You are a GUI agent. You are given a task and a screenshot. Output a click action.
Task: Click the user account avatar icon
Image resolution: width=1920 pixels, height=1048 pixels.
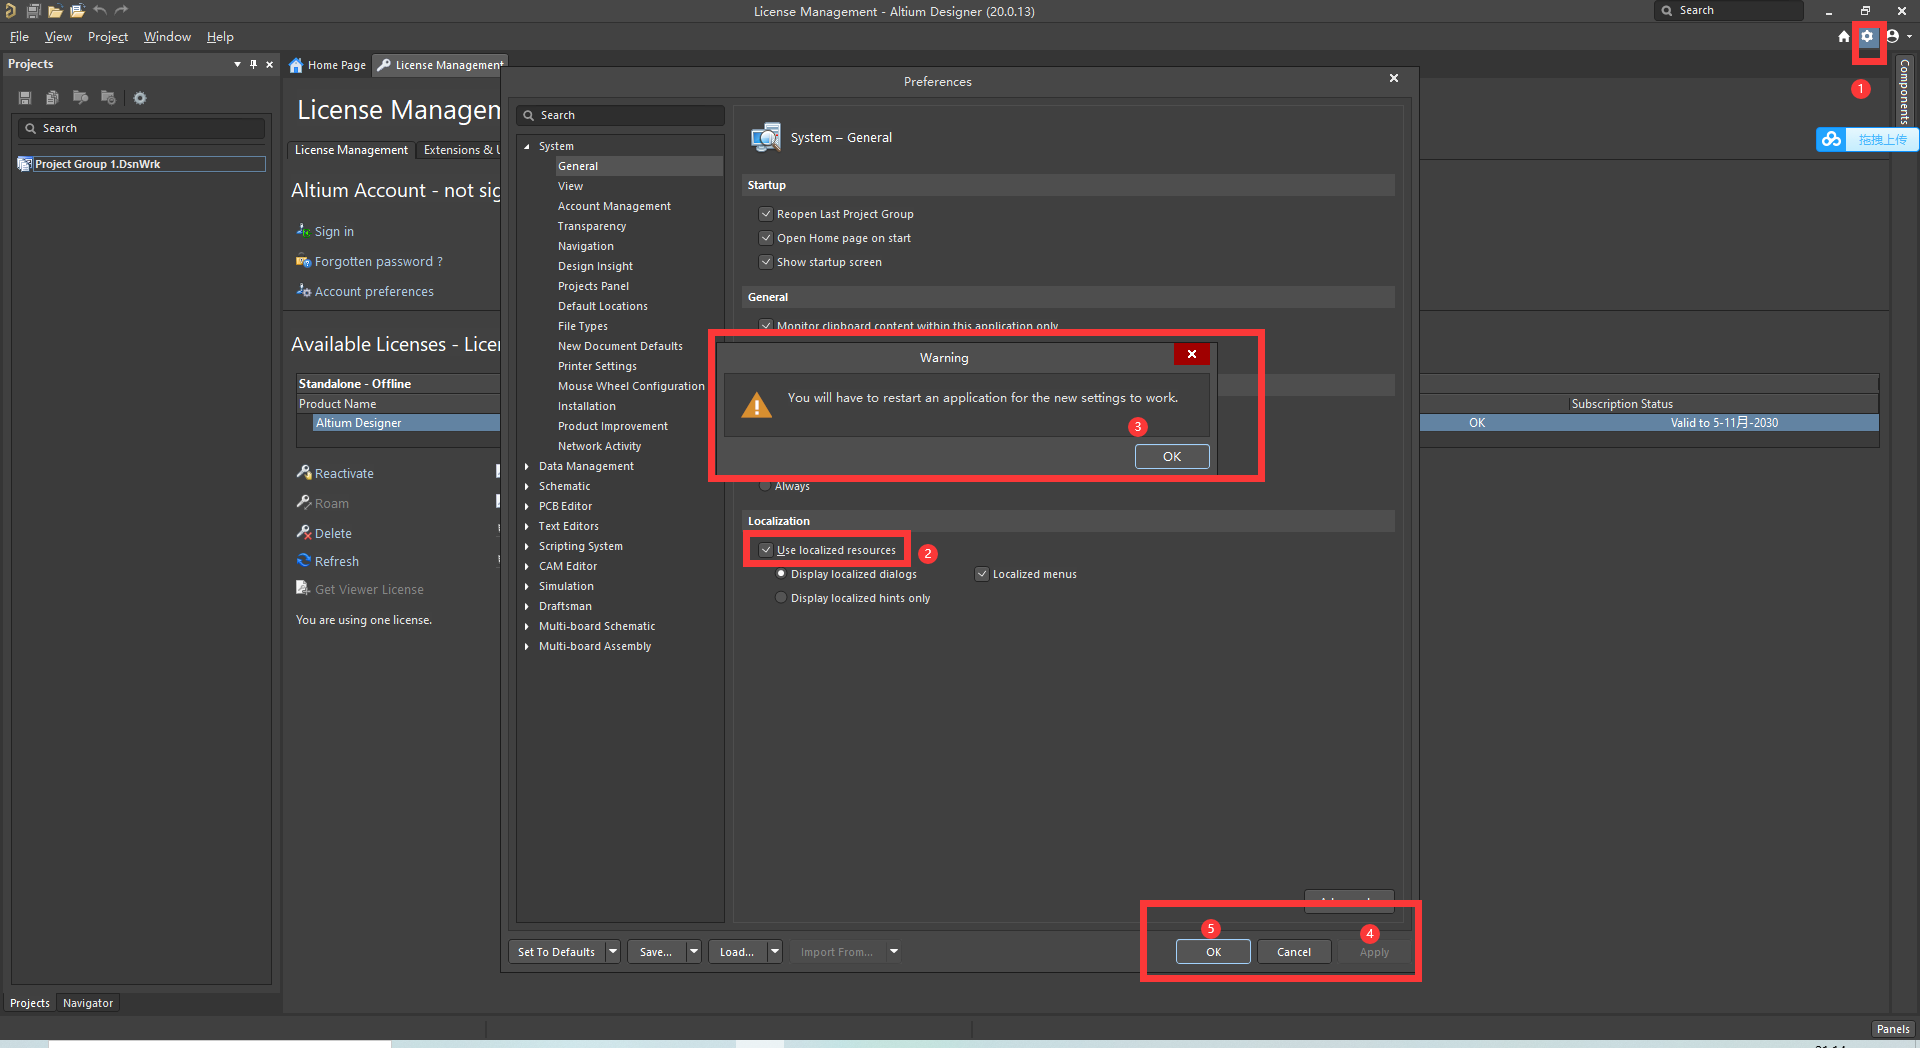click(1892, 36)
